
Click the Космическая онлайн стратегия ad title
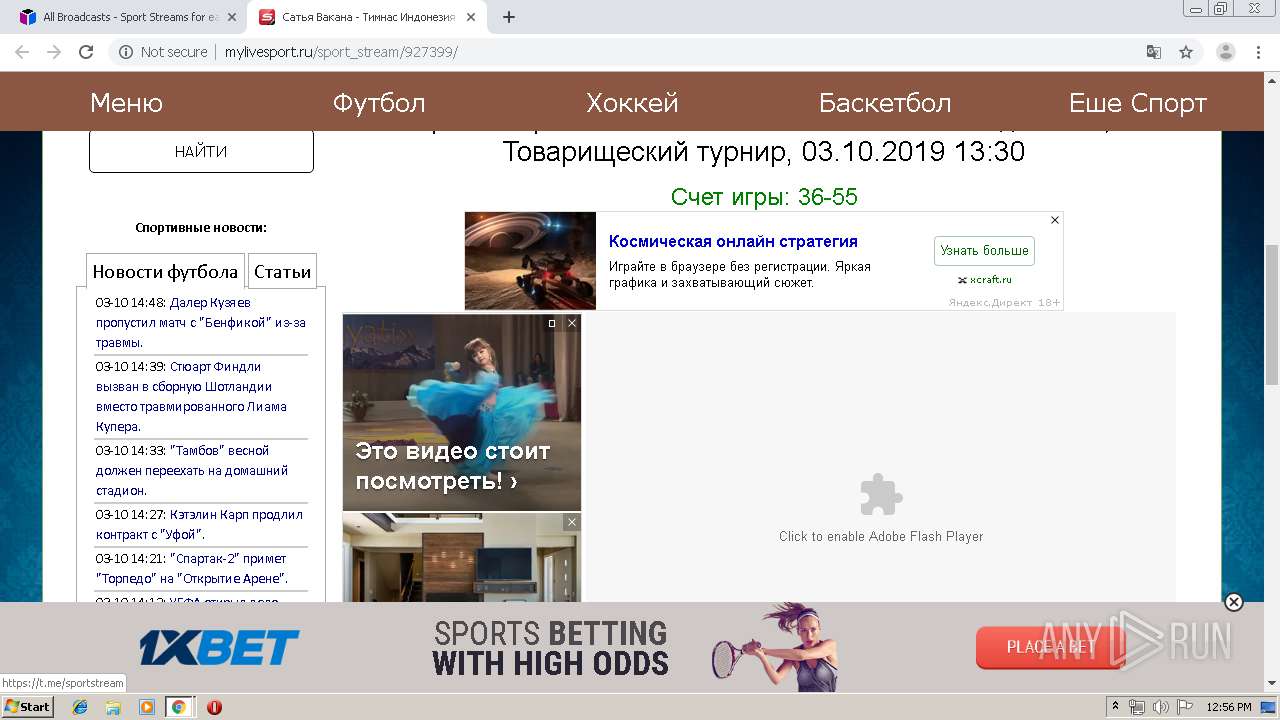(733, 241)
